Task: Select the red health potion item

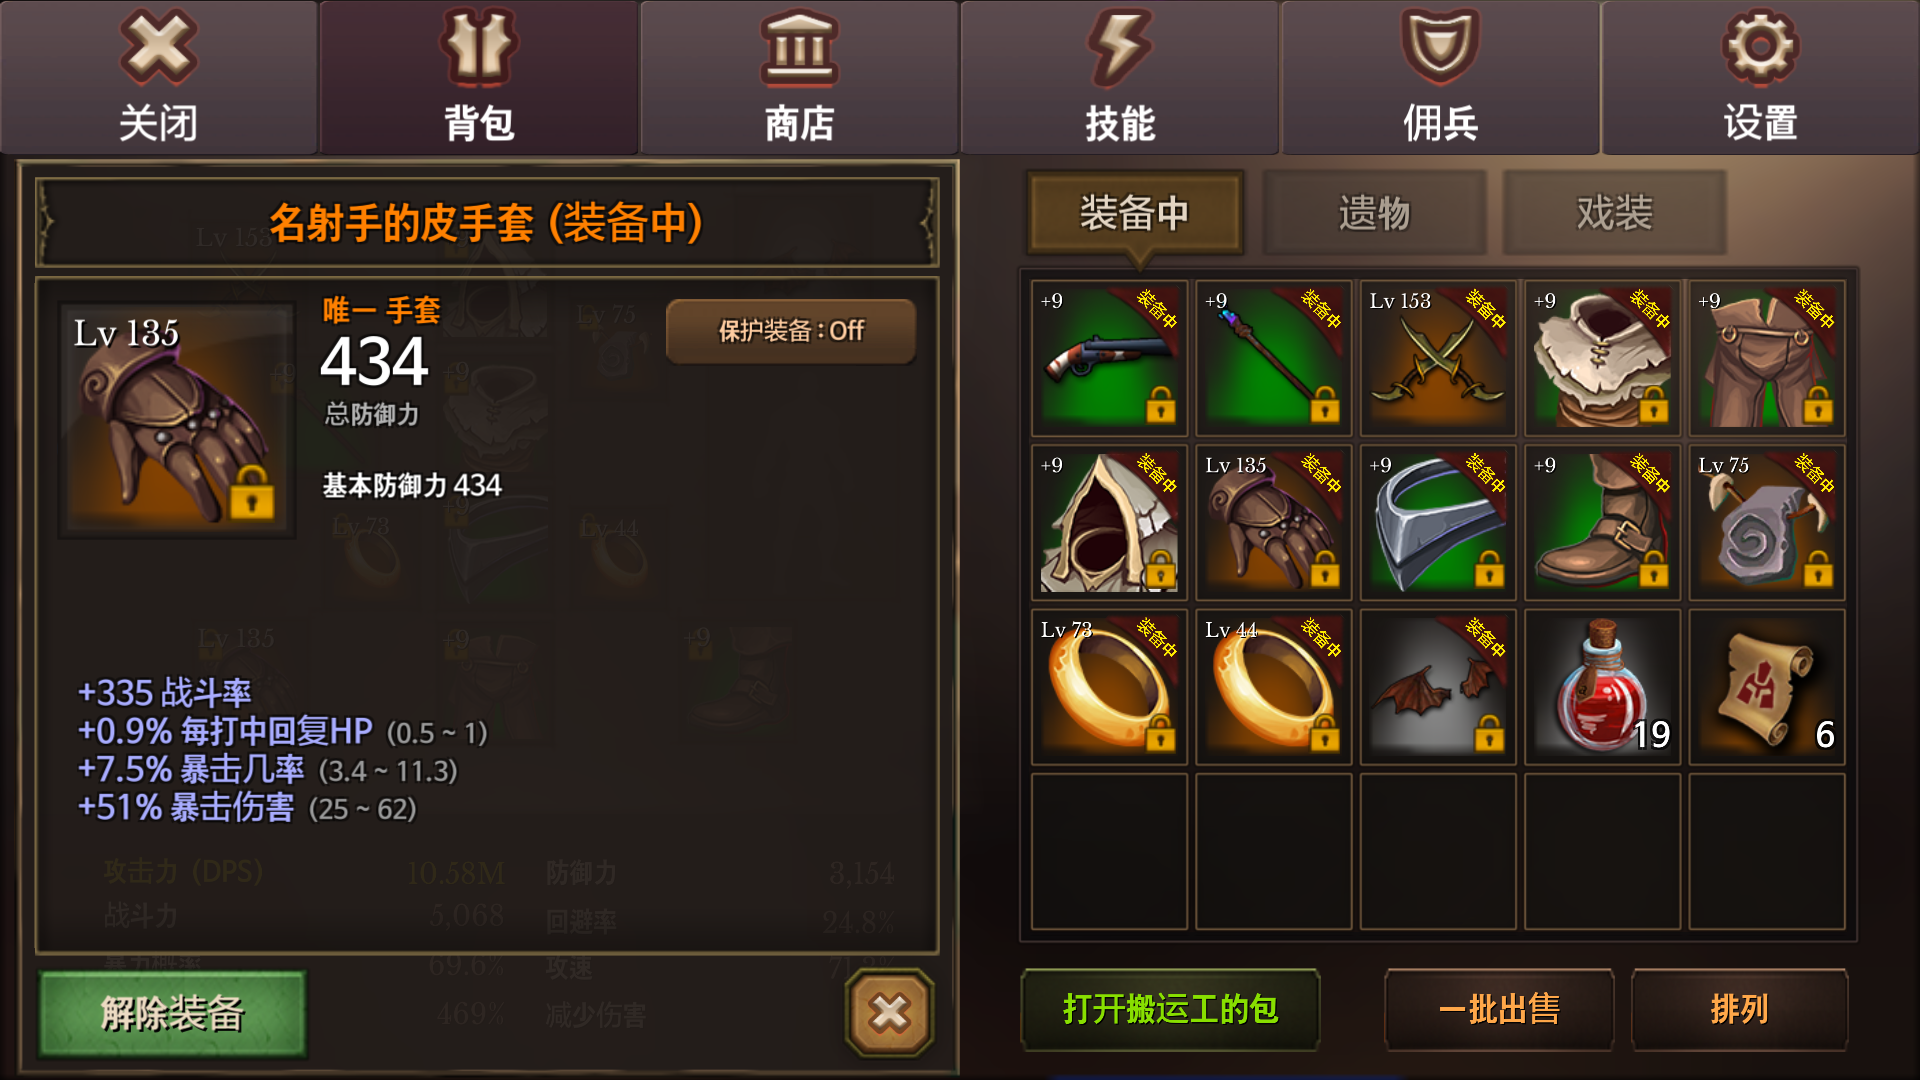Action: click(x=1602, y=687)
